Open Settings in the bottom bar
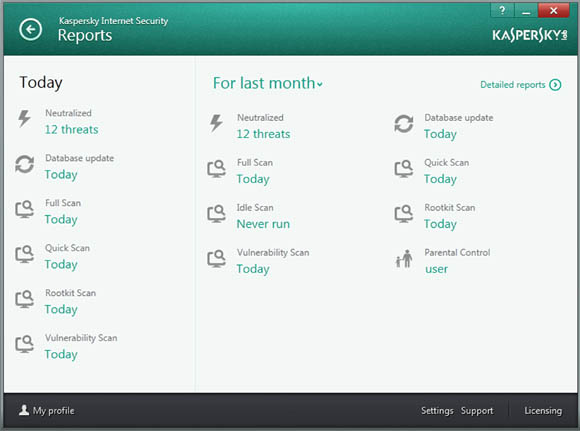Image resolution: width=580 pixels, height=431 pixels. click(x=437, y=411)
